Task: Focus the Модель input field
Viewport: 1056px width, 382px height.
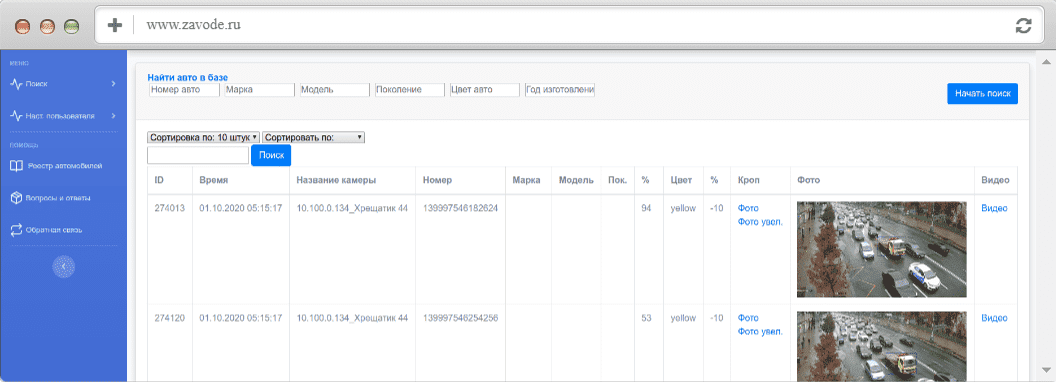Action: tap(335, 90)
